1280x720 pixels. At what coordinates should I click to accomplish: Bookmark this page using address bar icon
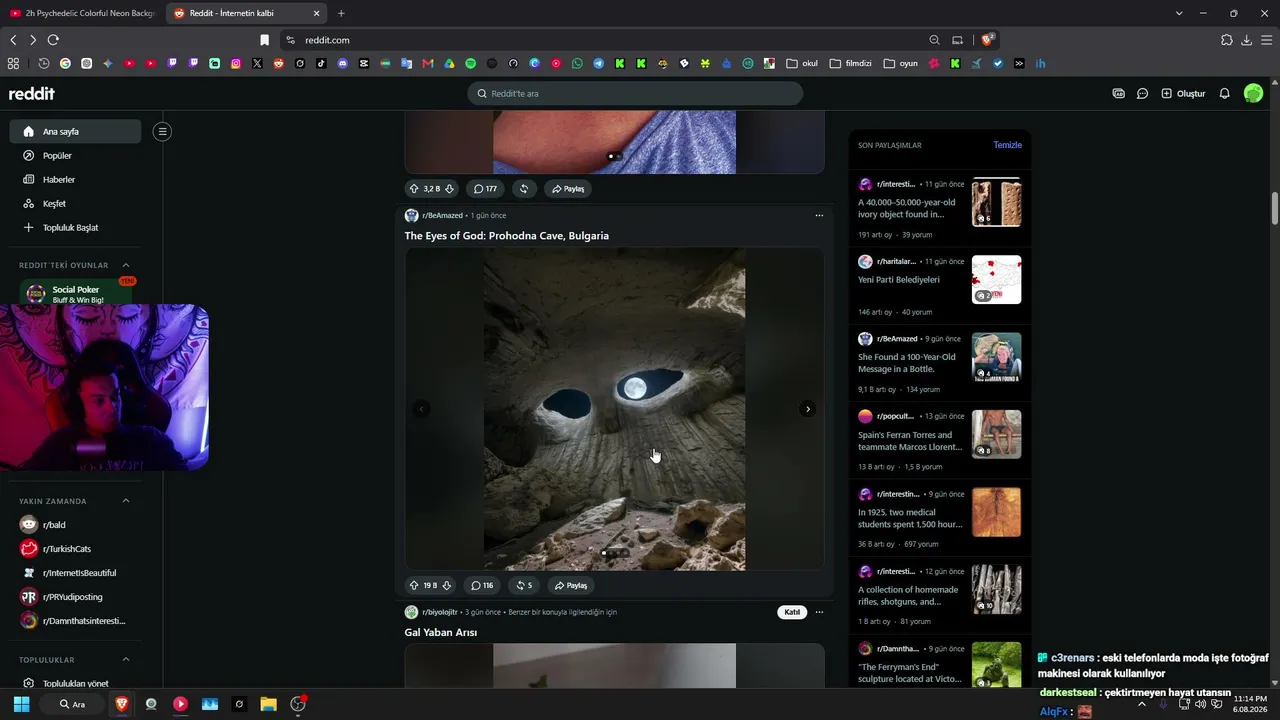click(x=264, y=40)
